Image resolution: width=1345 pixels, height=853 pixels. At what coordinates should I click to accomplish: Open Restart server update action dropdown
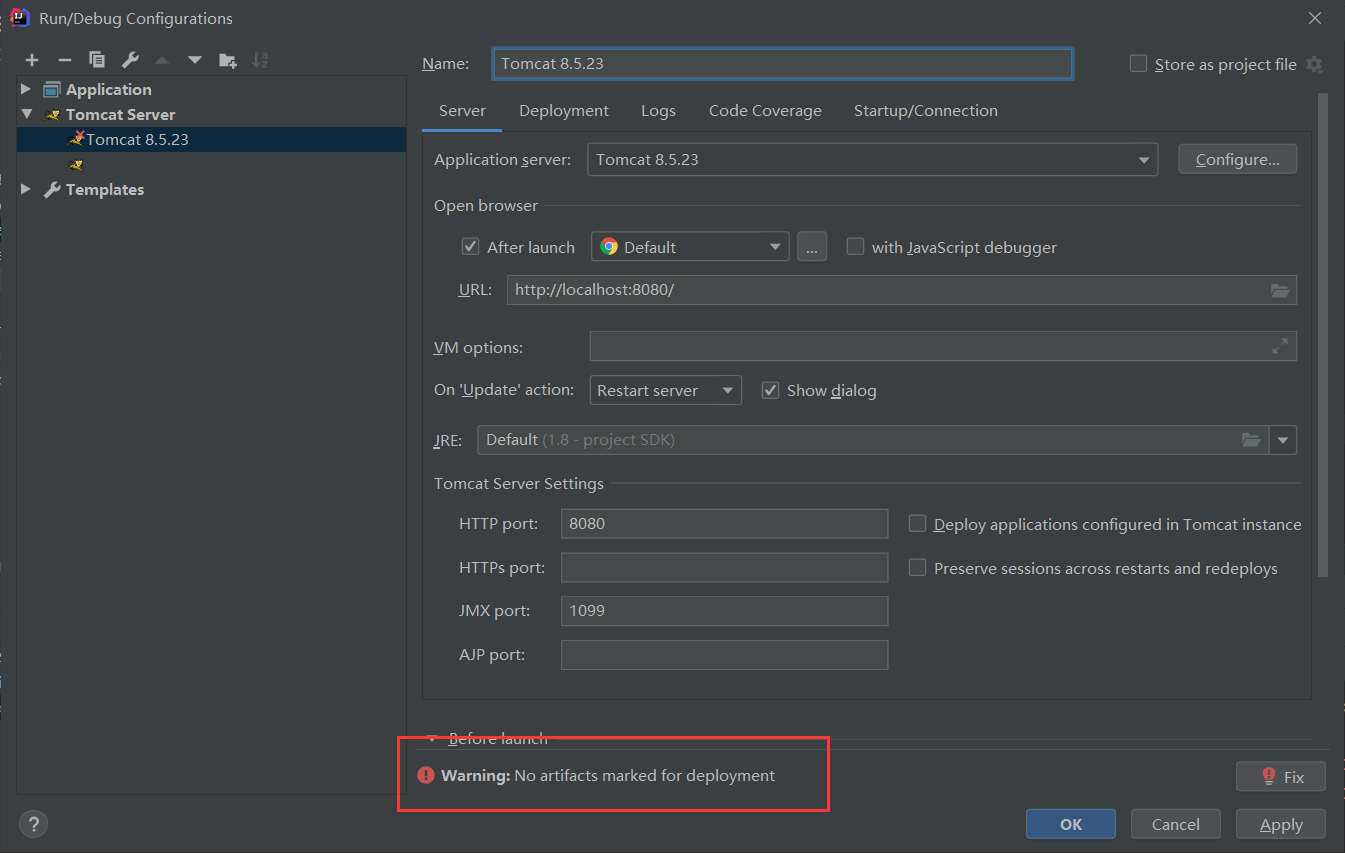pyautogui.click(x=666, y=390)
